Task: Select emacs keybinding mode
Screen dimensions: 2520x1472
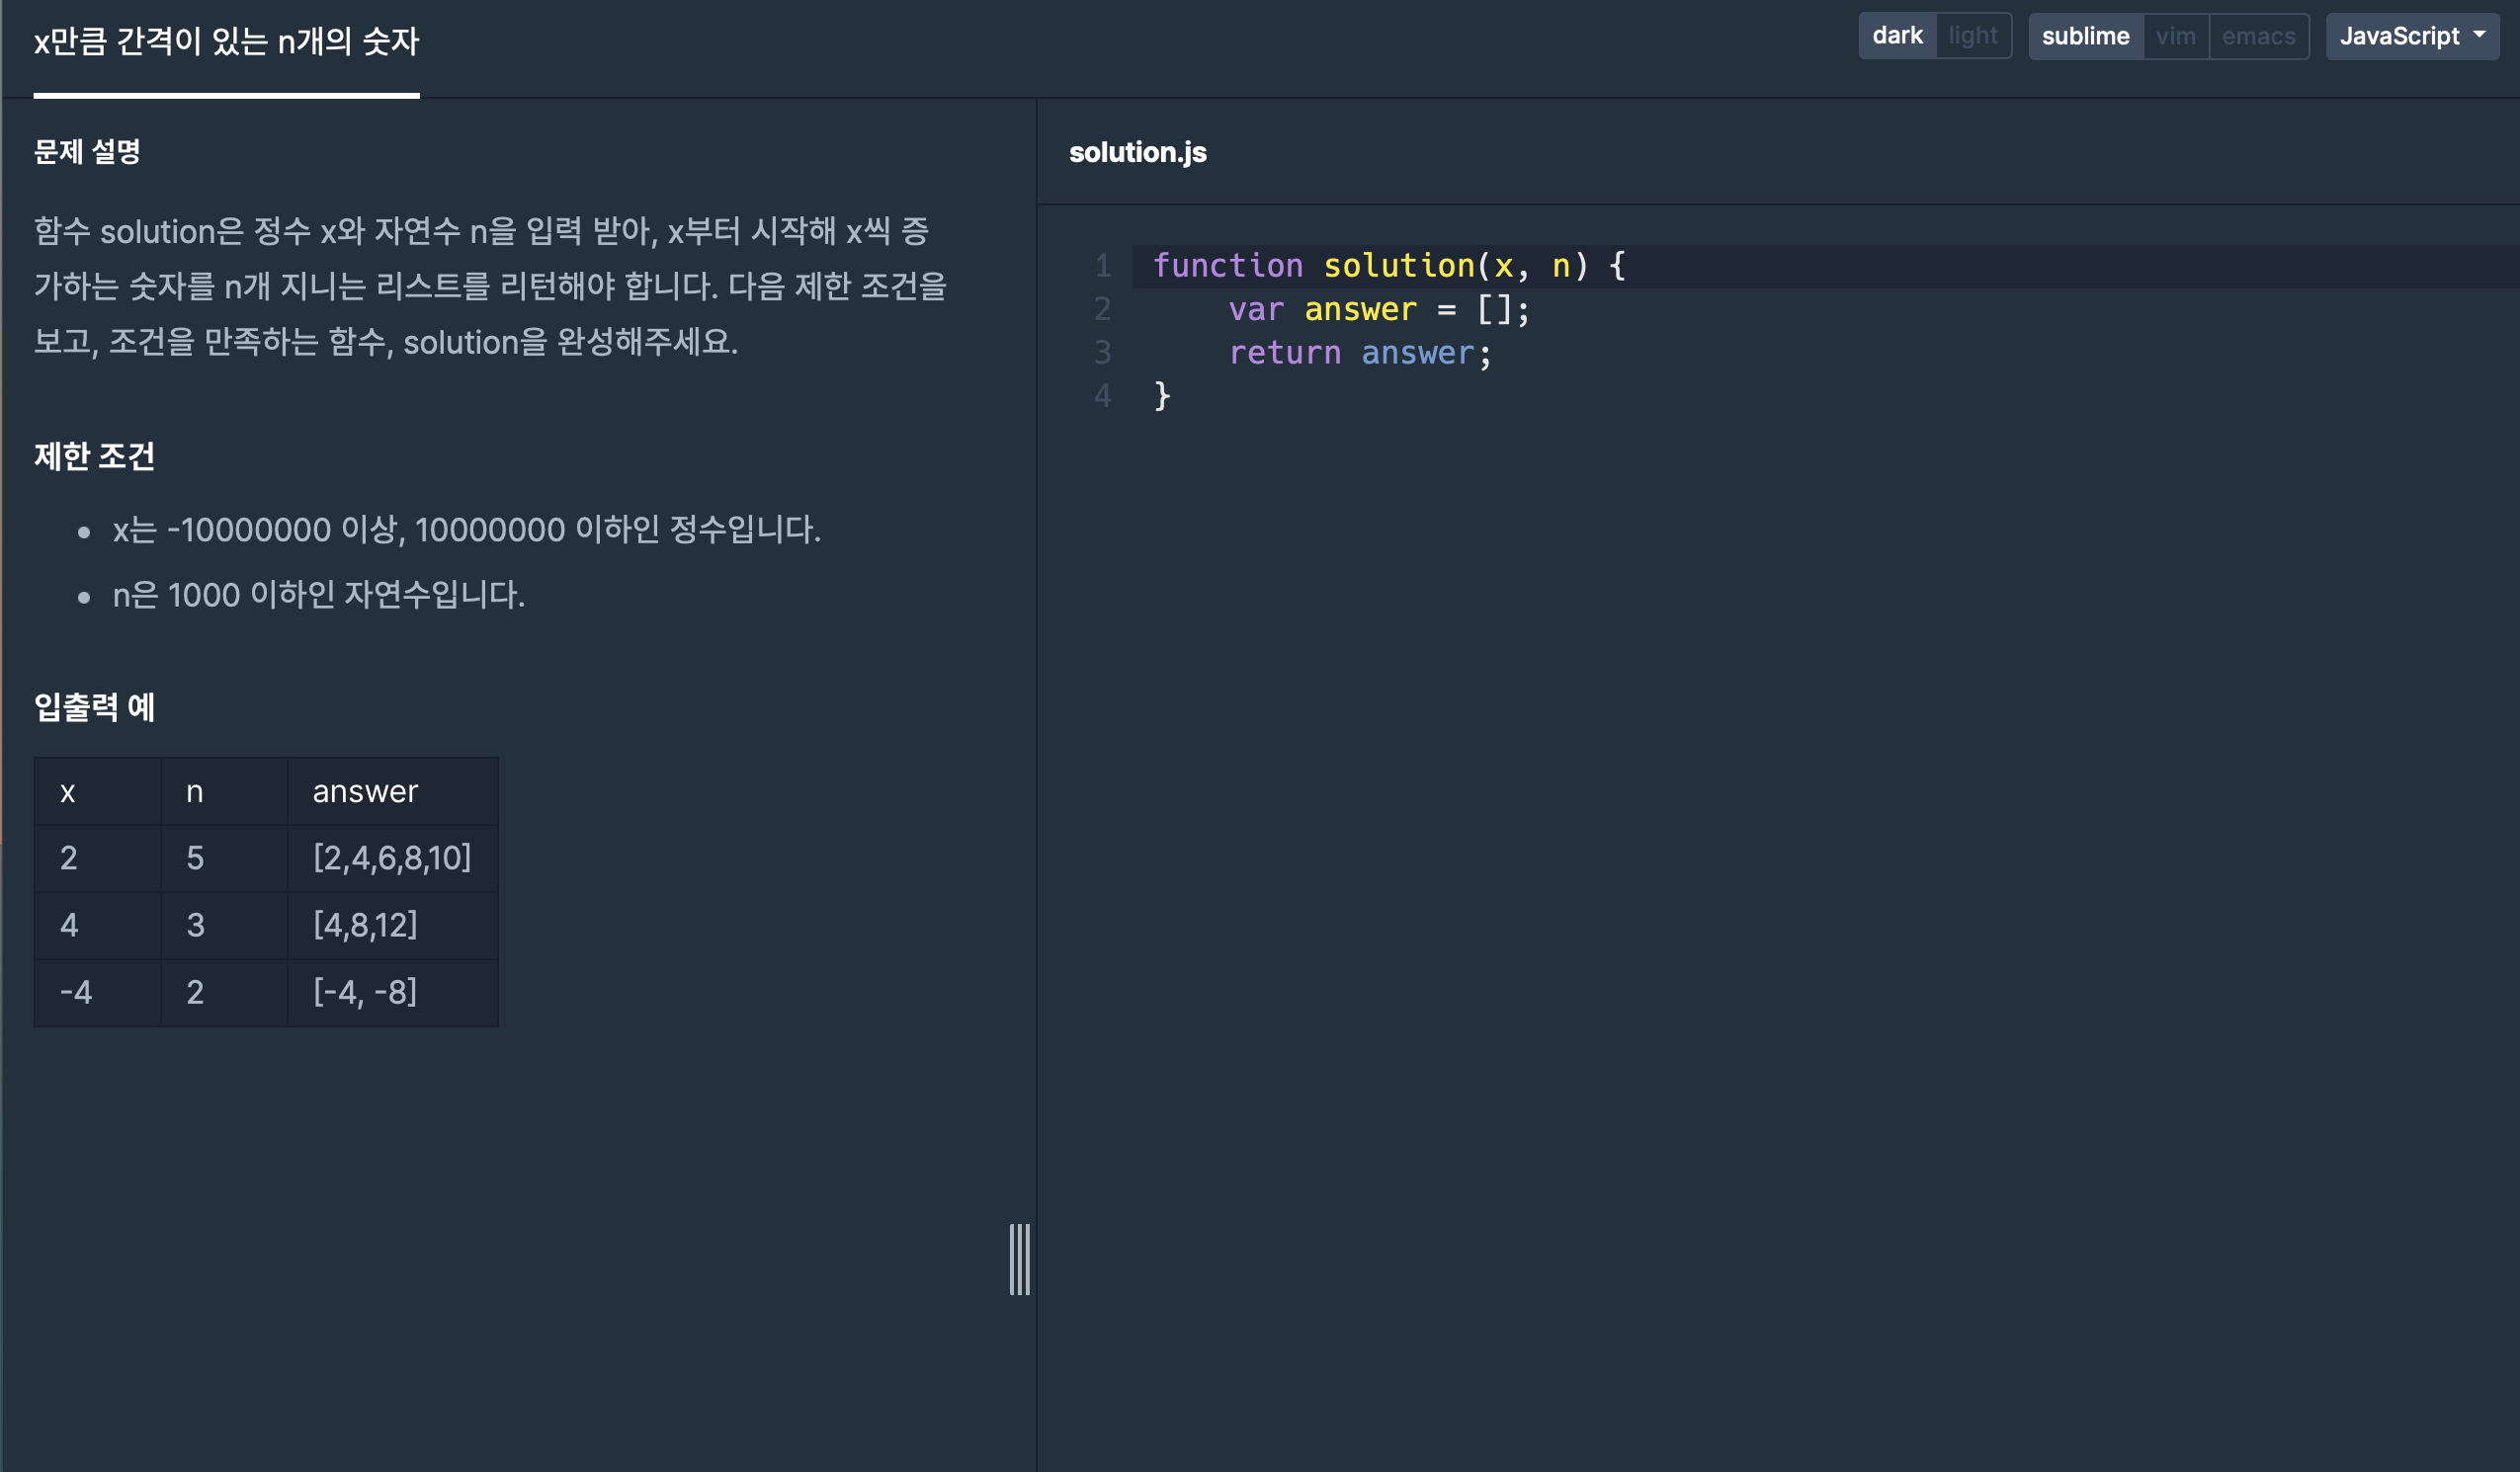Action: [x=2258, y=36]
